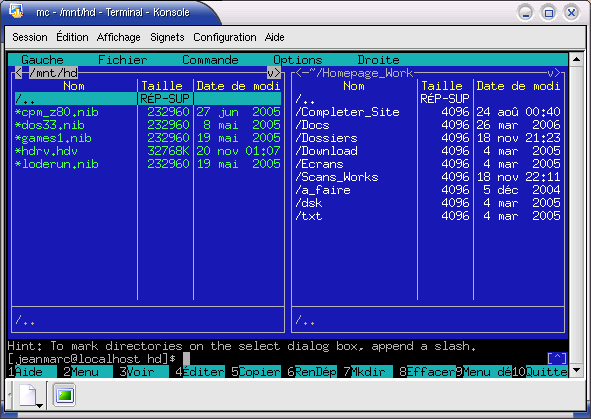Click the Date de modi header in the right panel
This screenshot has height=419, width=591.
click(519, 86)
